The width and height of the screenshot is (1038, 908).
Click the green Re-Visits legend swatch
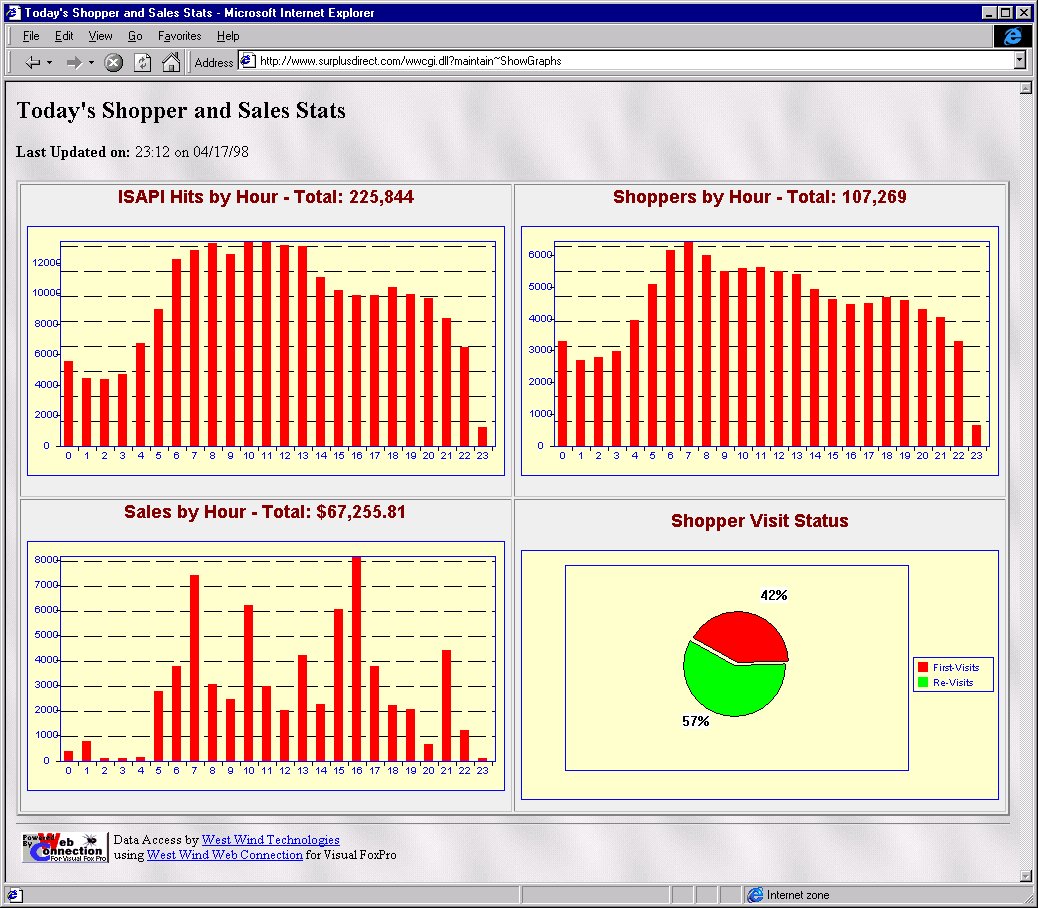923,682
